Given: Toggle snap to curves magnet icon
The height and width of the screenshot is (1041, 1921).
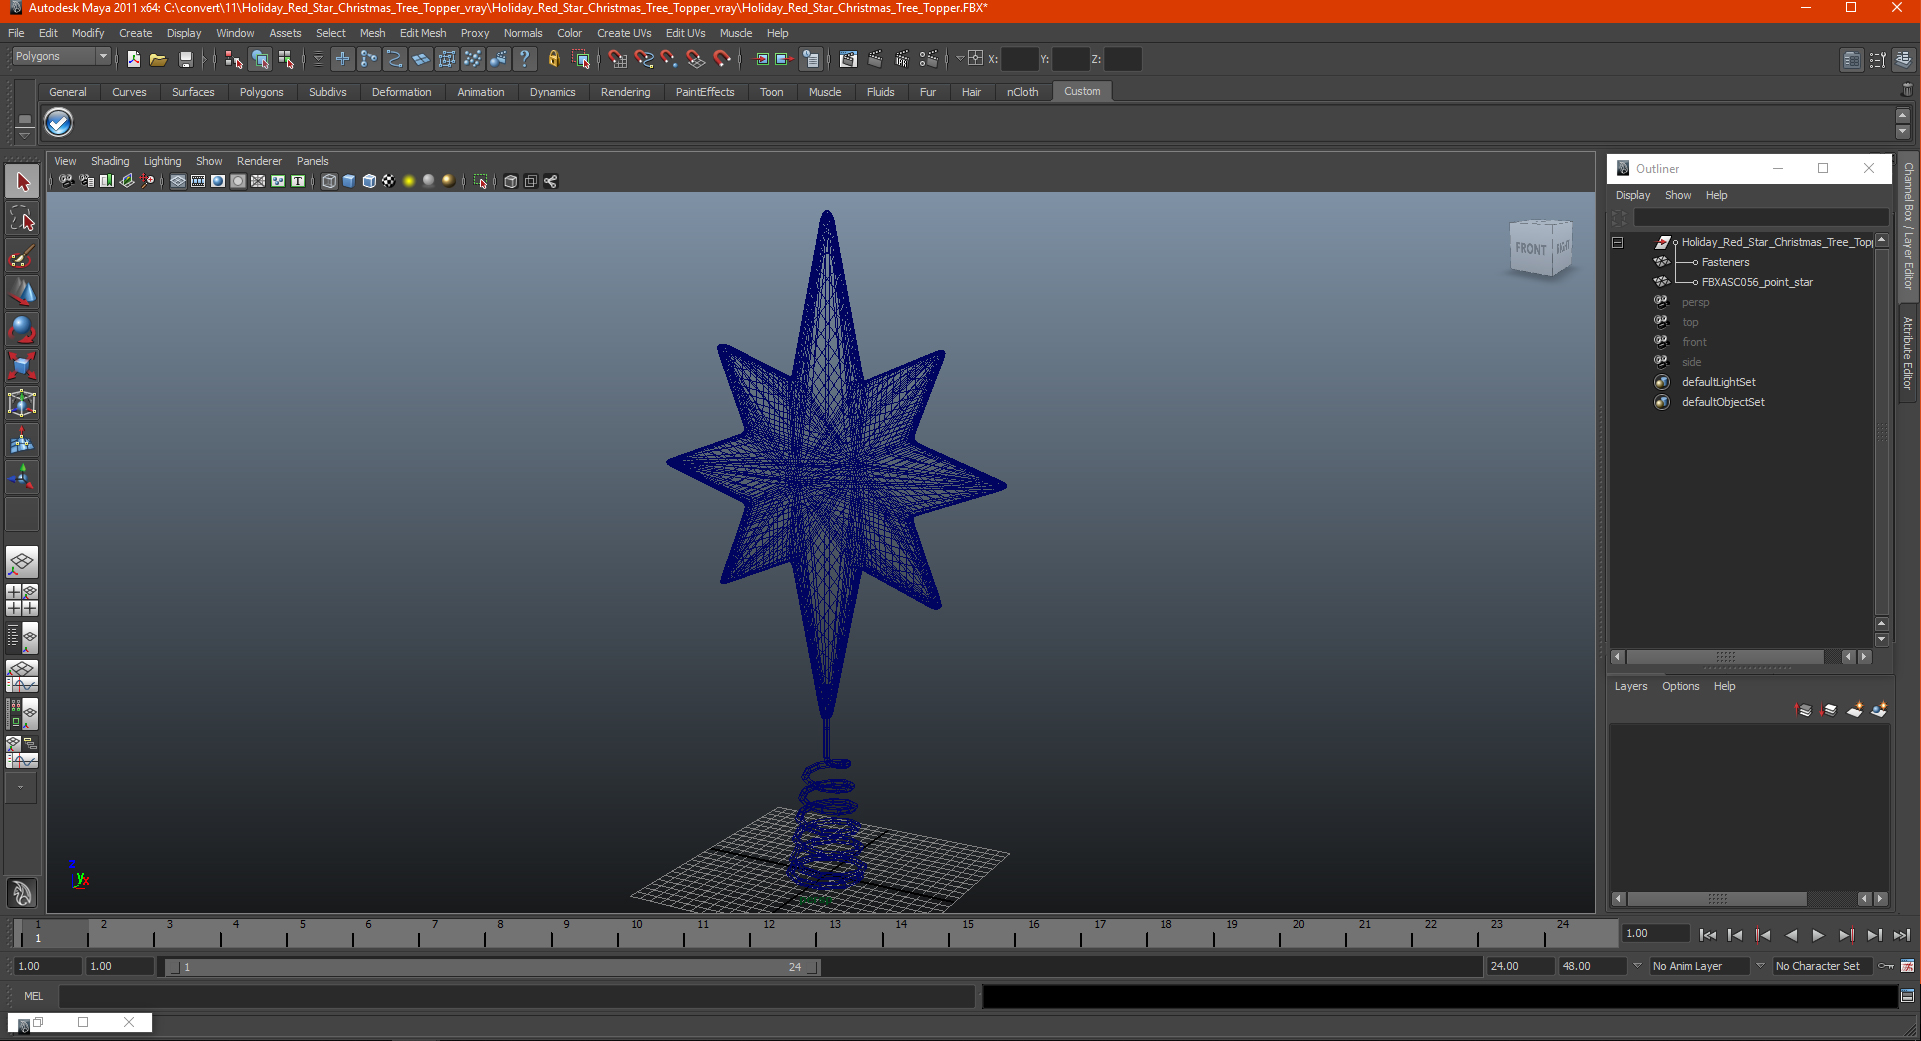Looking at the screenshot, I should pos(643,59).
